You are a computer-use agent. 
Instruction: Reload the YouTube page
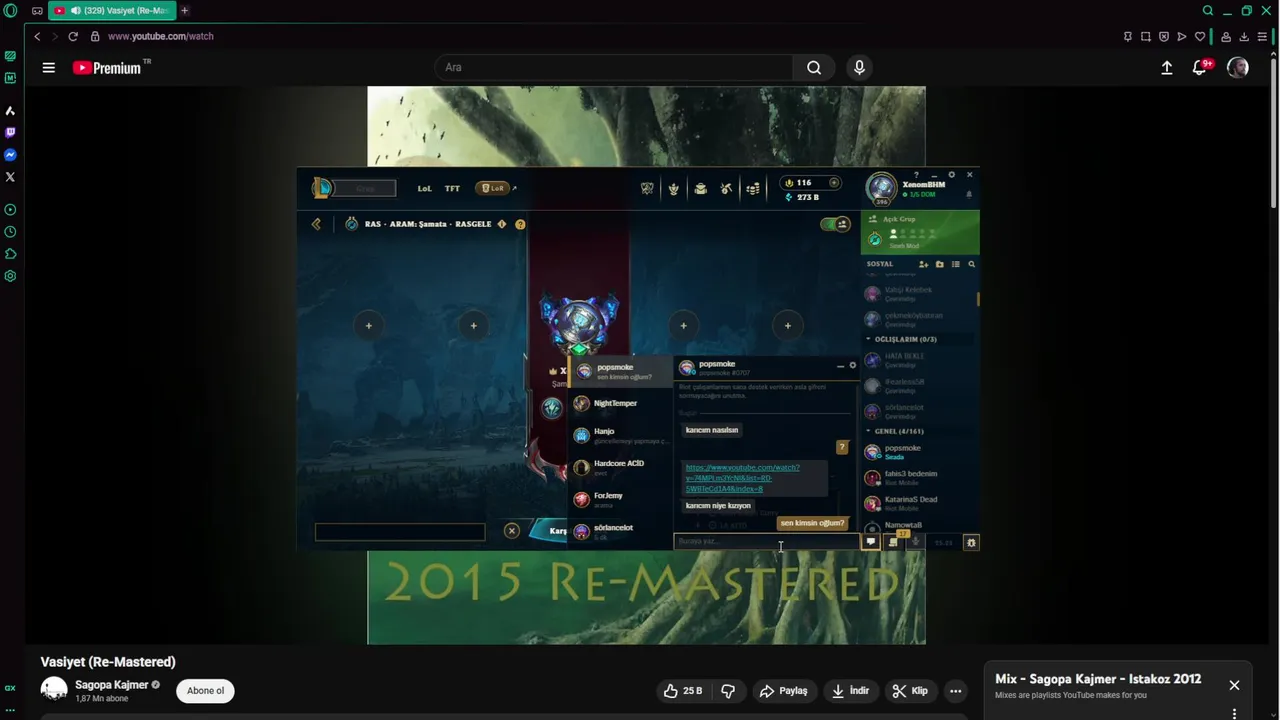coord(73,36)
